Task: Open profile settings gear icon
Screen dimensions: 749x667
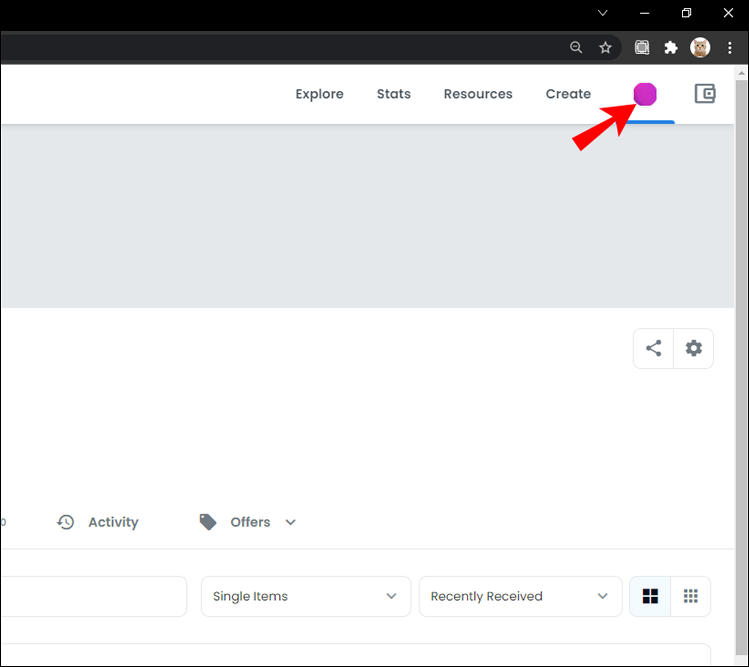Action: 694,348
